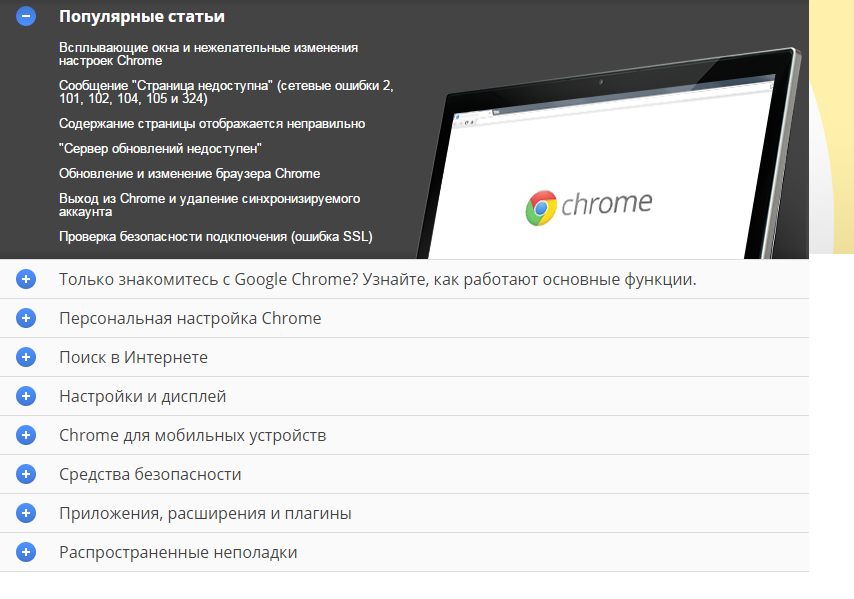Expand plus icon beside Поиск в Интернете

click(26, 357)
